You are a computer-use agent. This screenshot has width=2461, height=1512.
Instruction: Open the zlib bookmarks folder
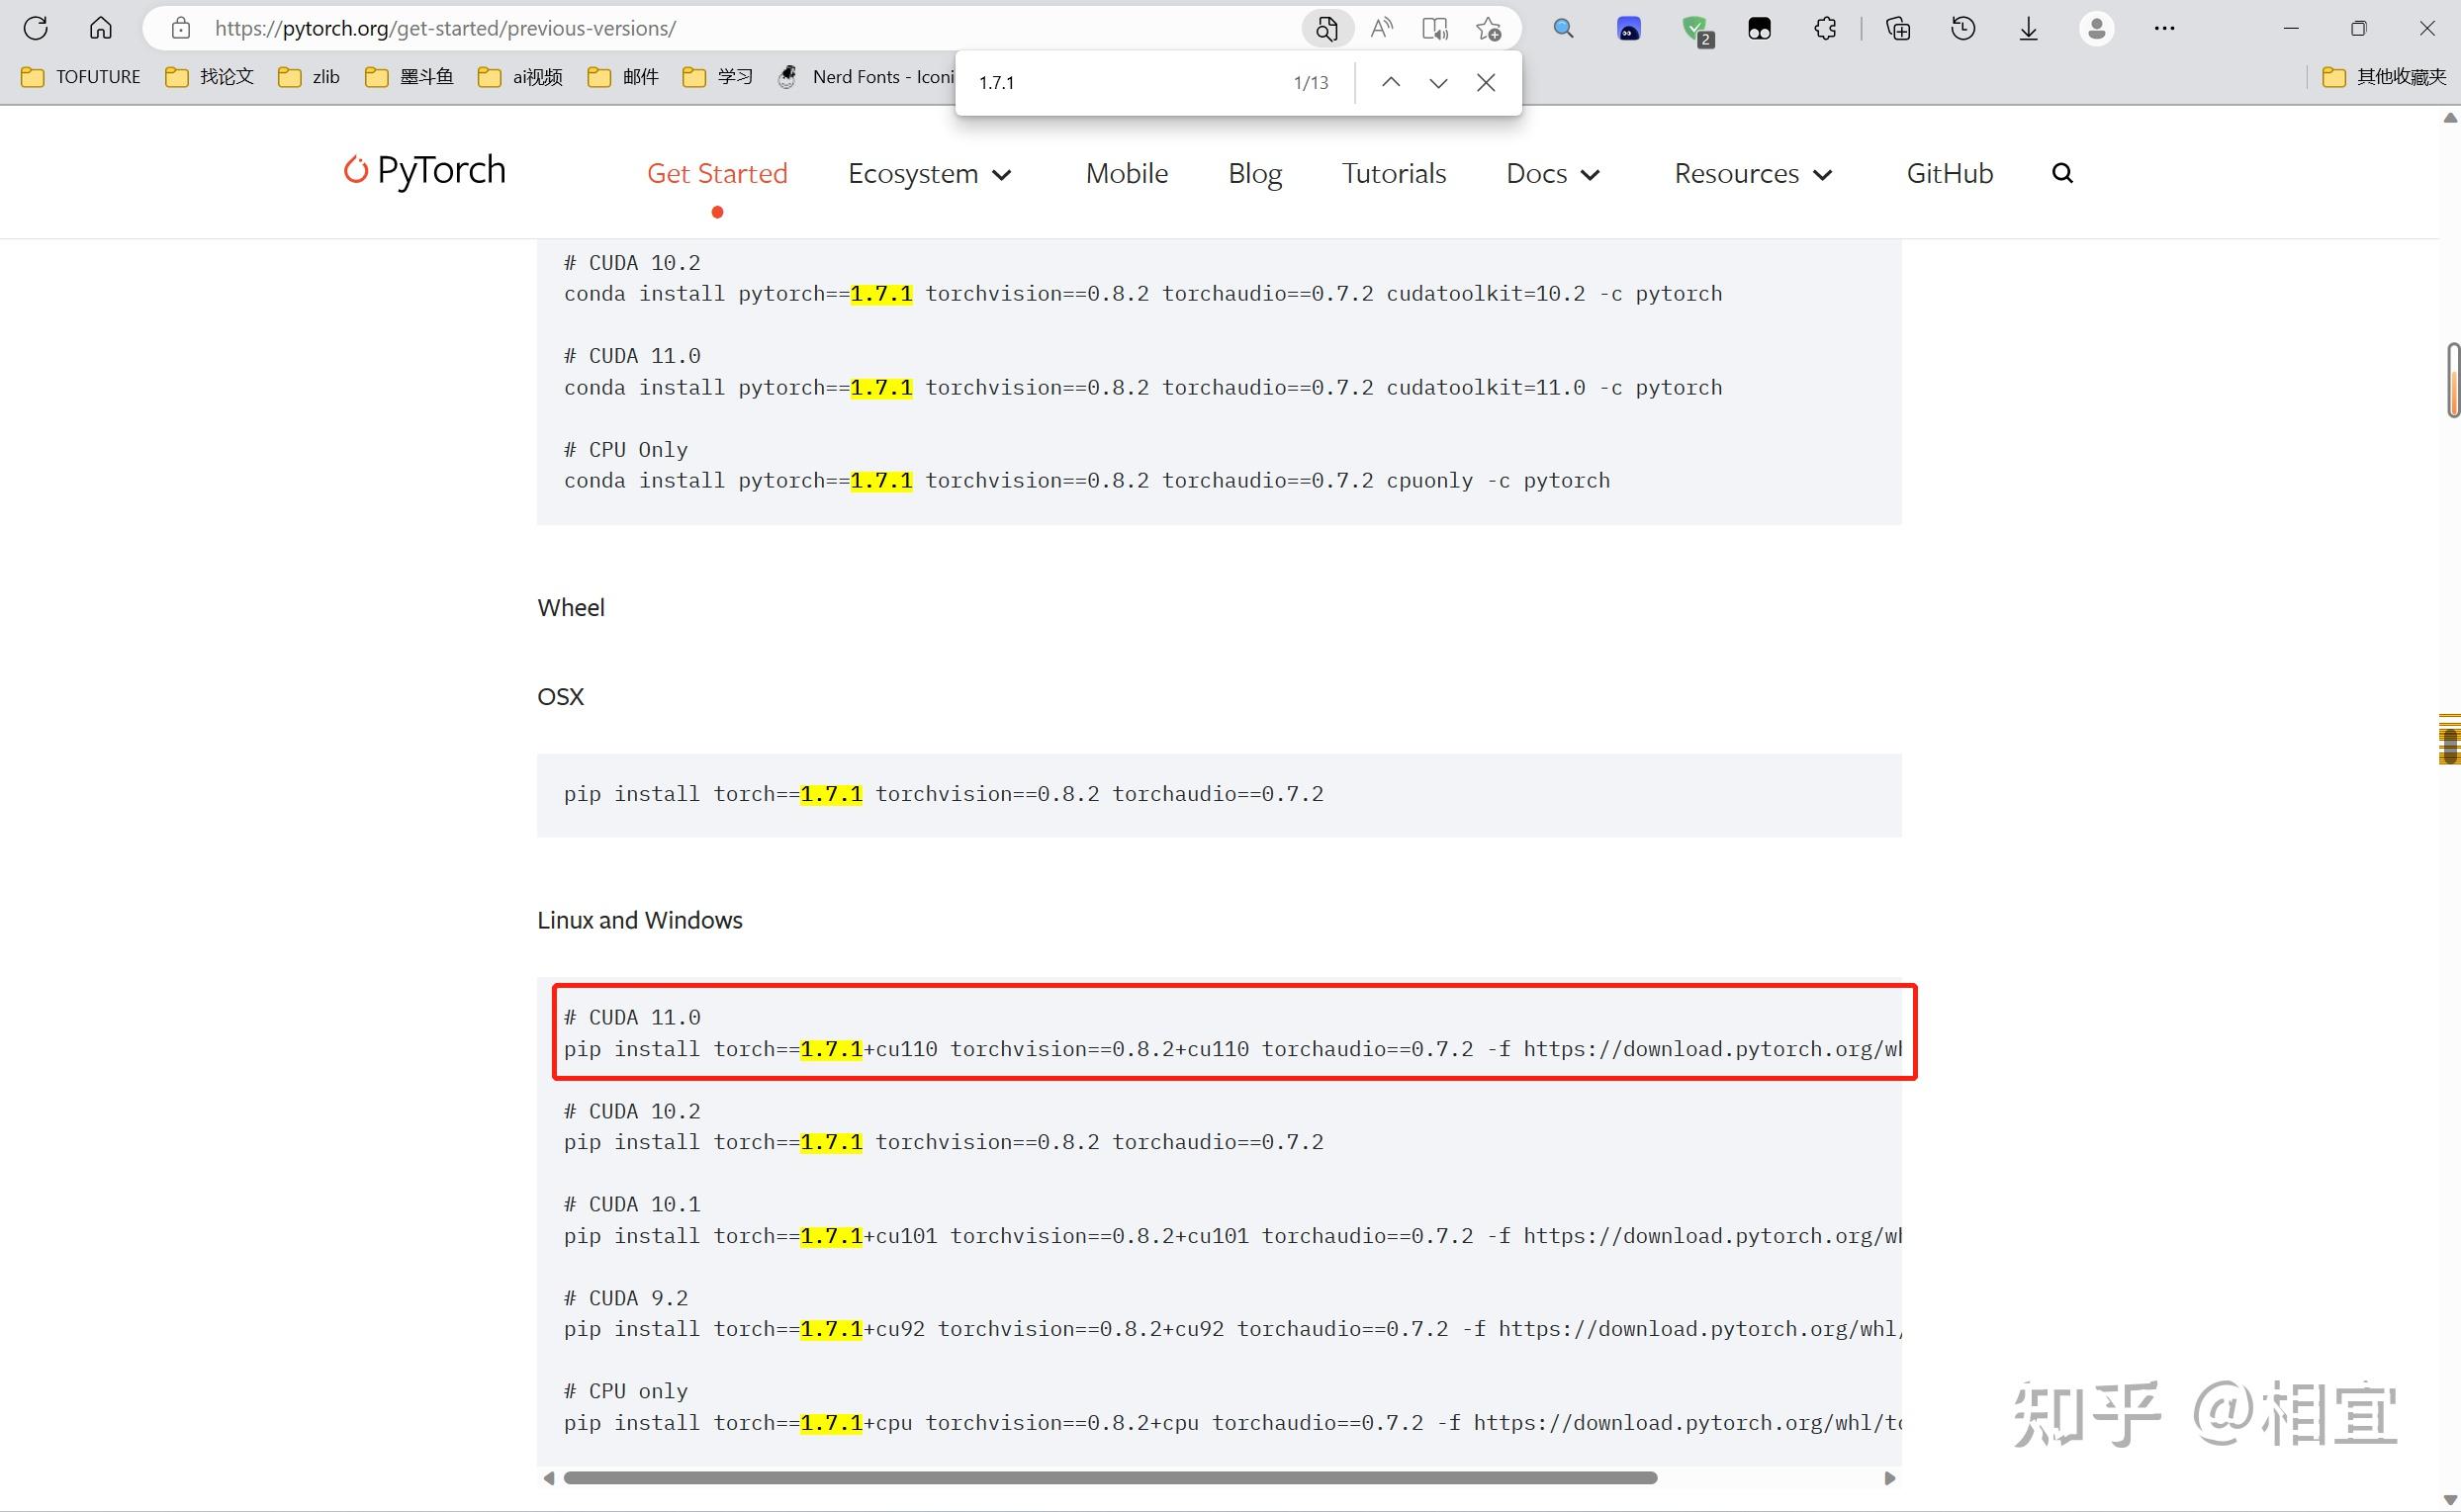[x=309, y=77]
